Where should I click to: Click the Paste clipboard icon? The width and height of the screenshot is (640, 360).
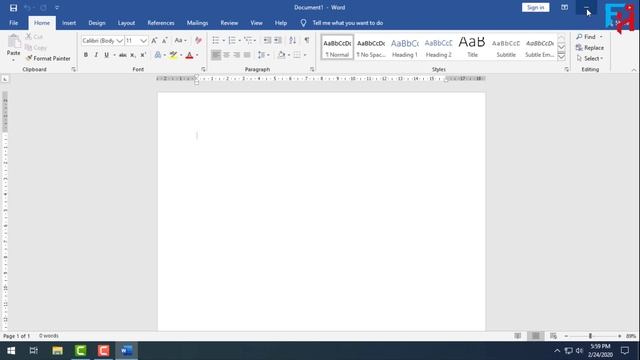13,41
